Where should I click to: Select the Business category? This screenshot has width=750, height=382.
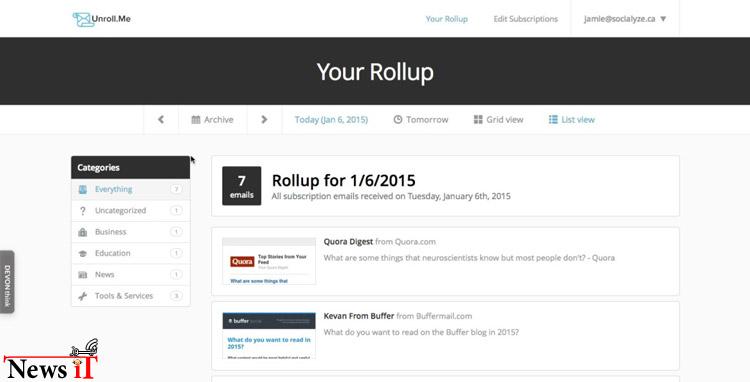(x=131, y=232)
